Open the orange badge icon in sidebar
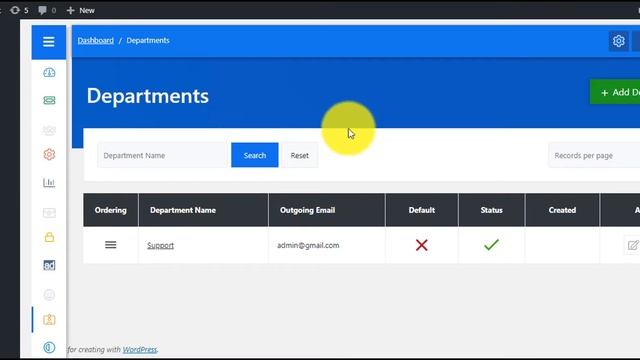This screenshot has width=640, height=360. 49,320
